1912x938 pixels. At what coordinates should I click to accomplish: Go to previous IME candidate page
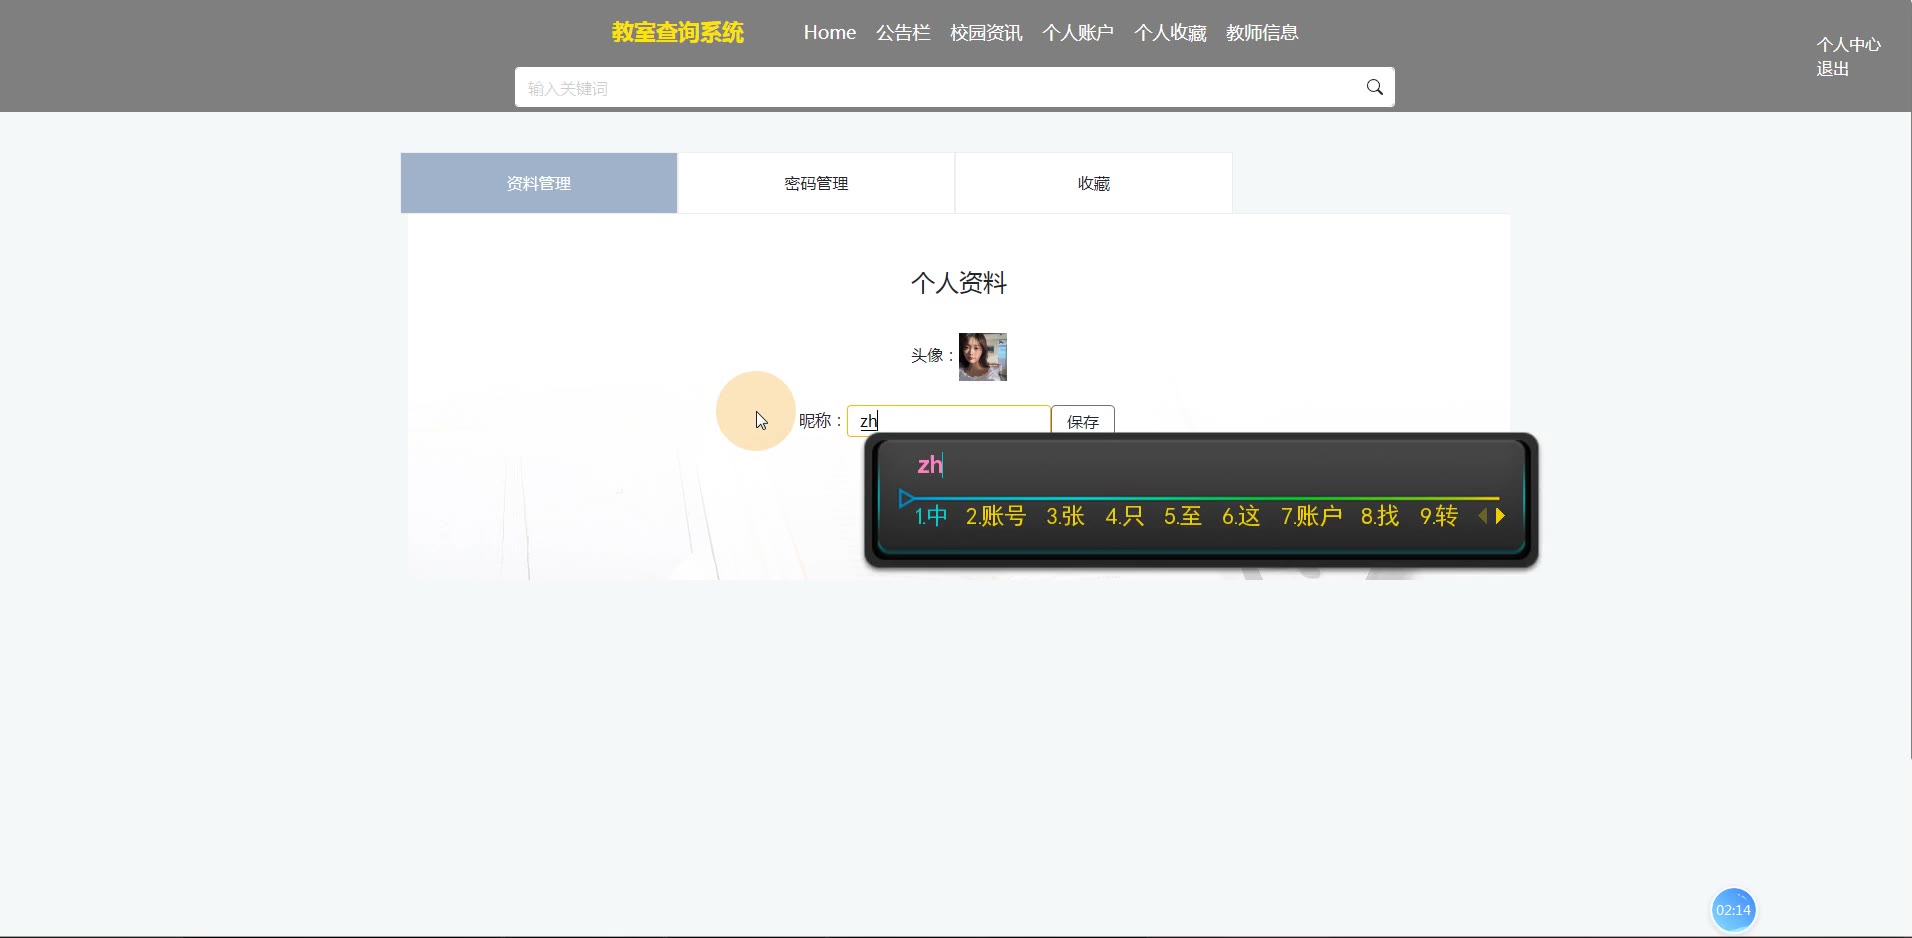(x=1482, y=516)
